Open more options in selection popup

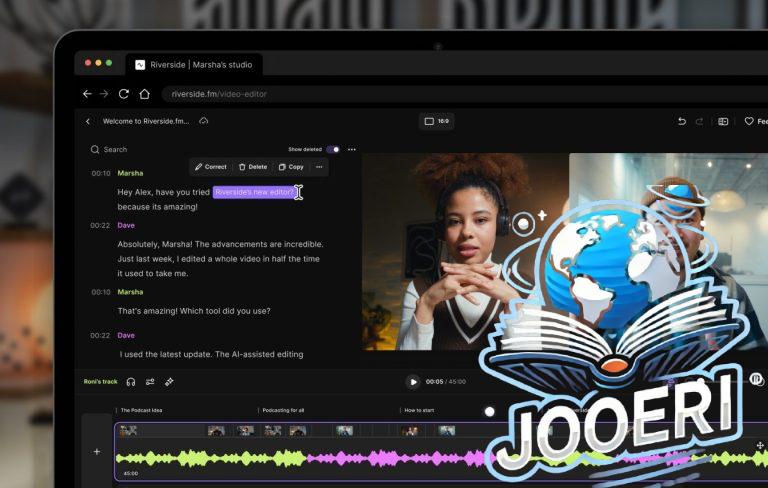coord(319,167)
